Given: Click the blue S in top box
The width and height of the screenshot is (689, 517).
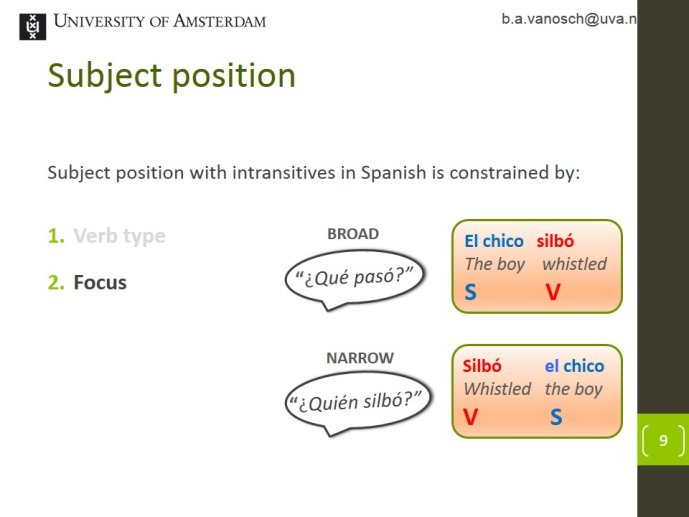Looking at the screenshot, I should (470, 292).
